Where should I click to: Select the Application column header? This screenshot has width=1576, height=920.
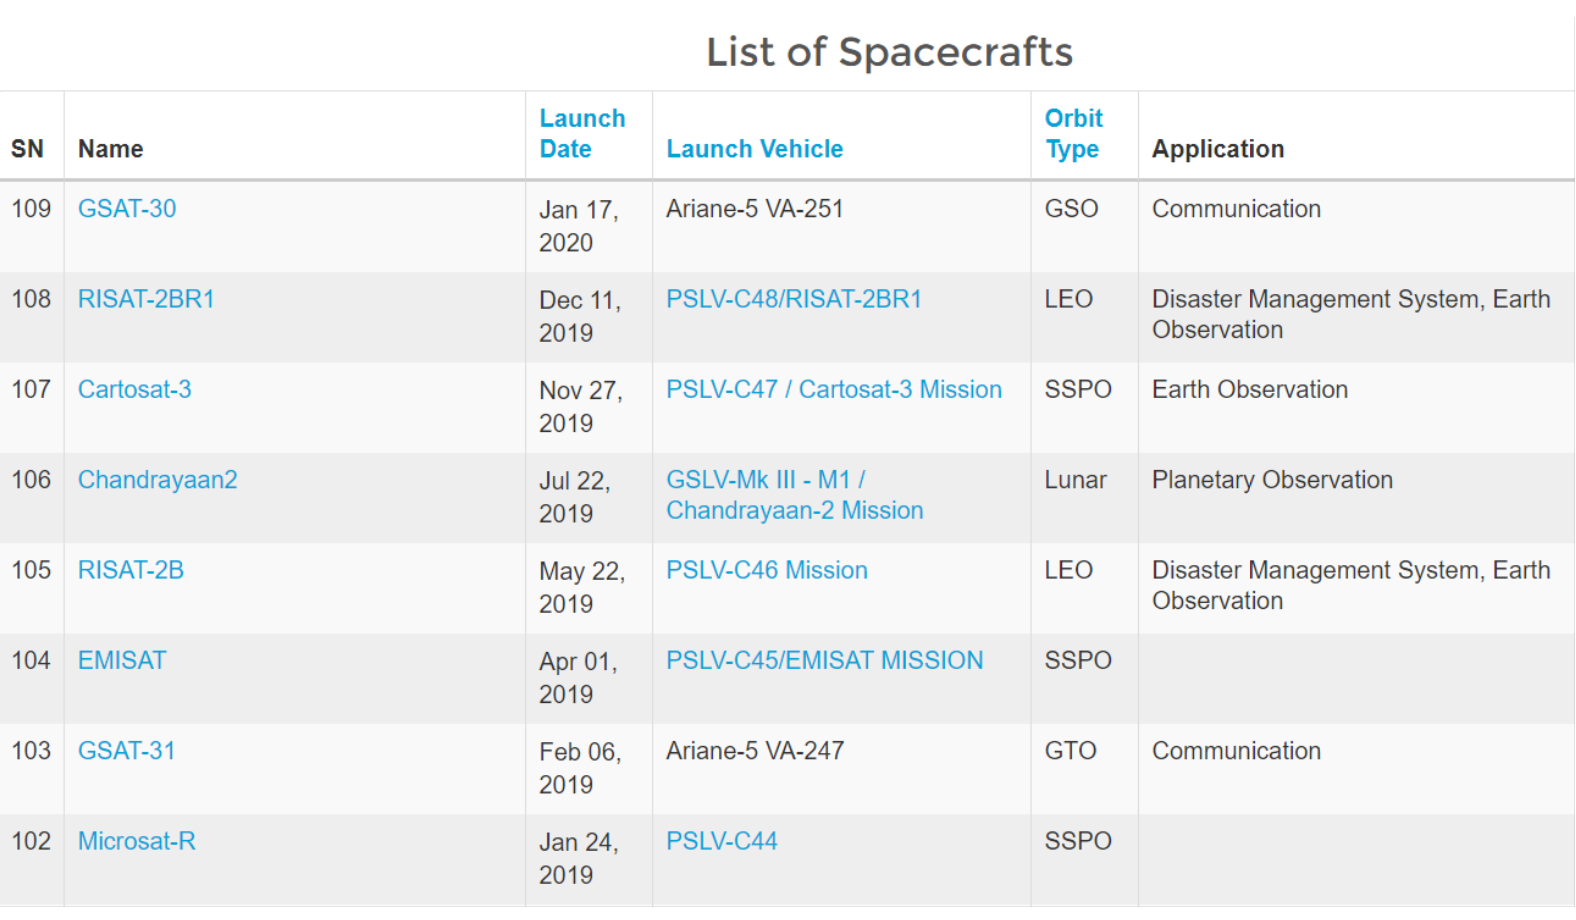(1218, 149)
